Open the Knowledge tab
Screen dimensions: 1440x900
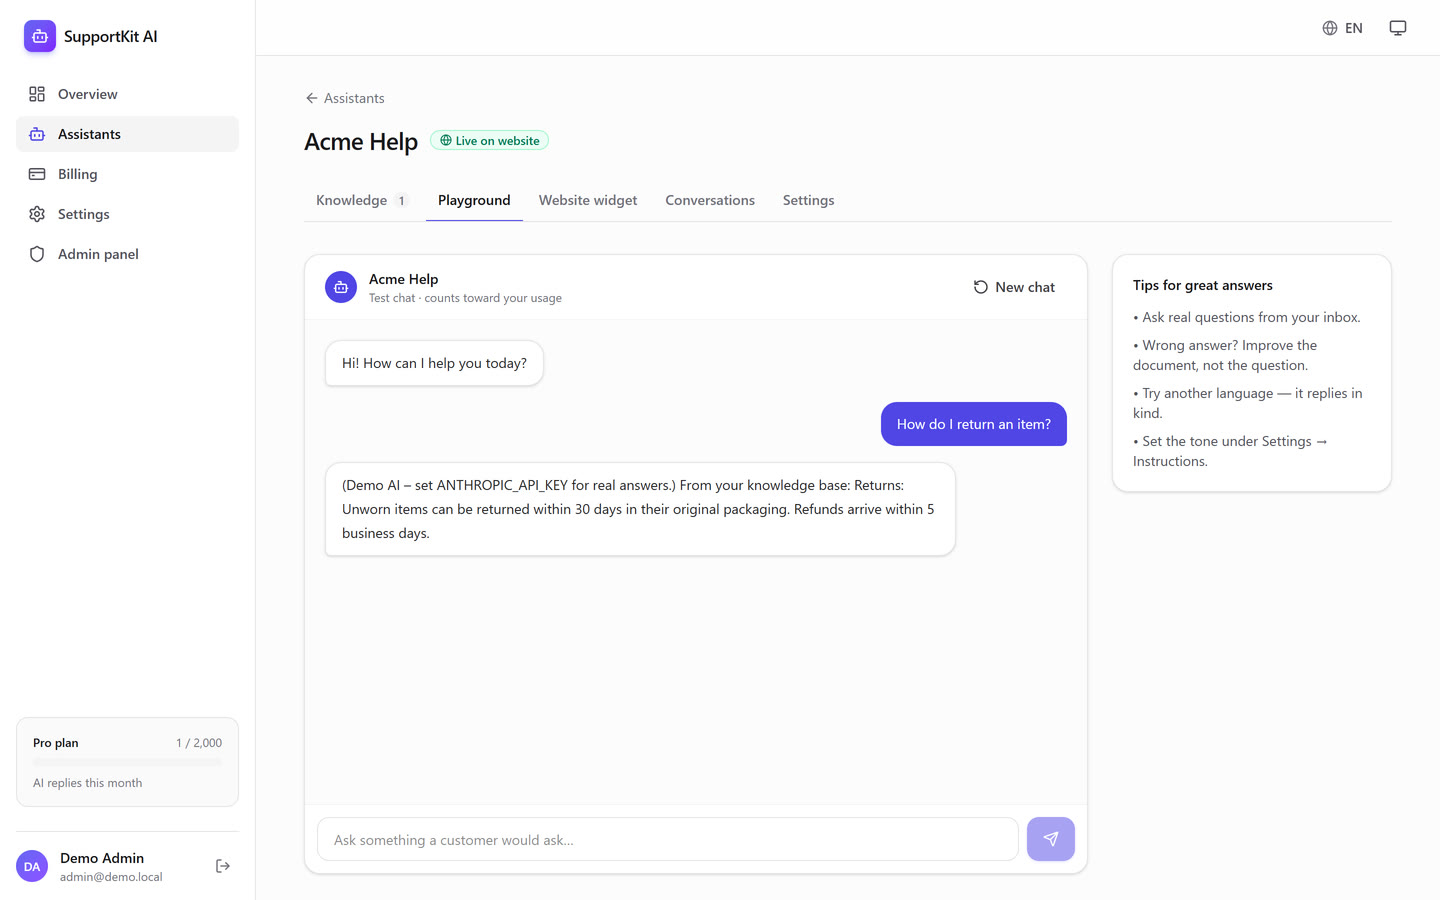(x=362, y=200)
